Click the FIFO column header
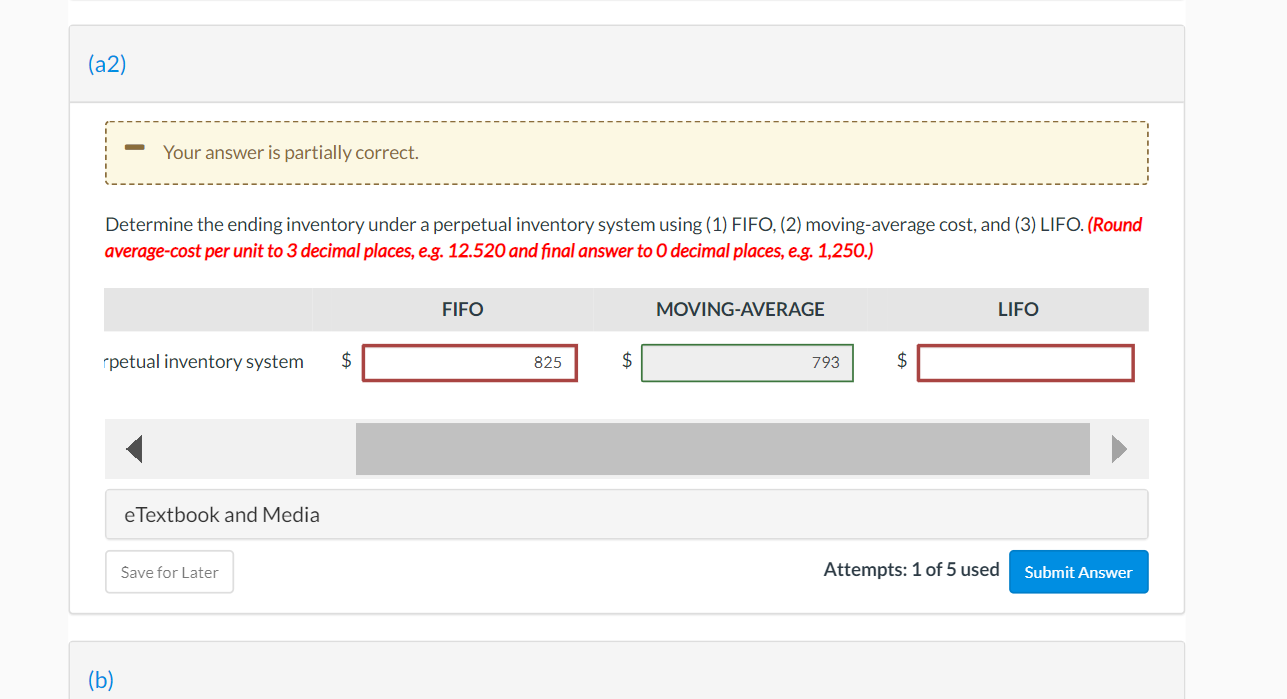 point(461,309)
